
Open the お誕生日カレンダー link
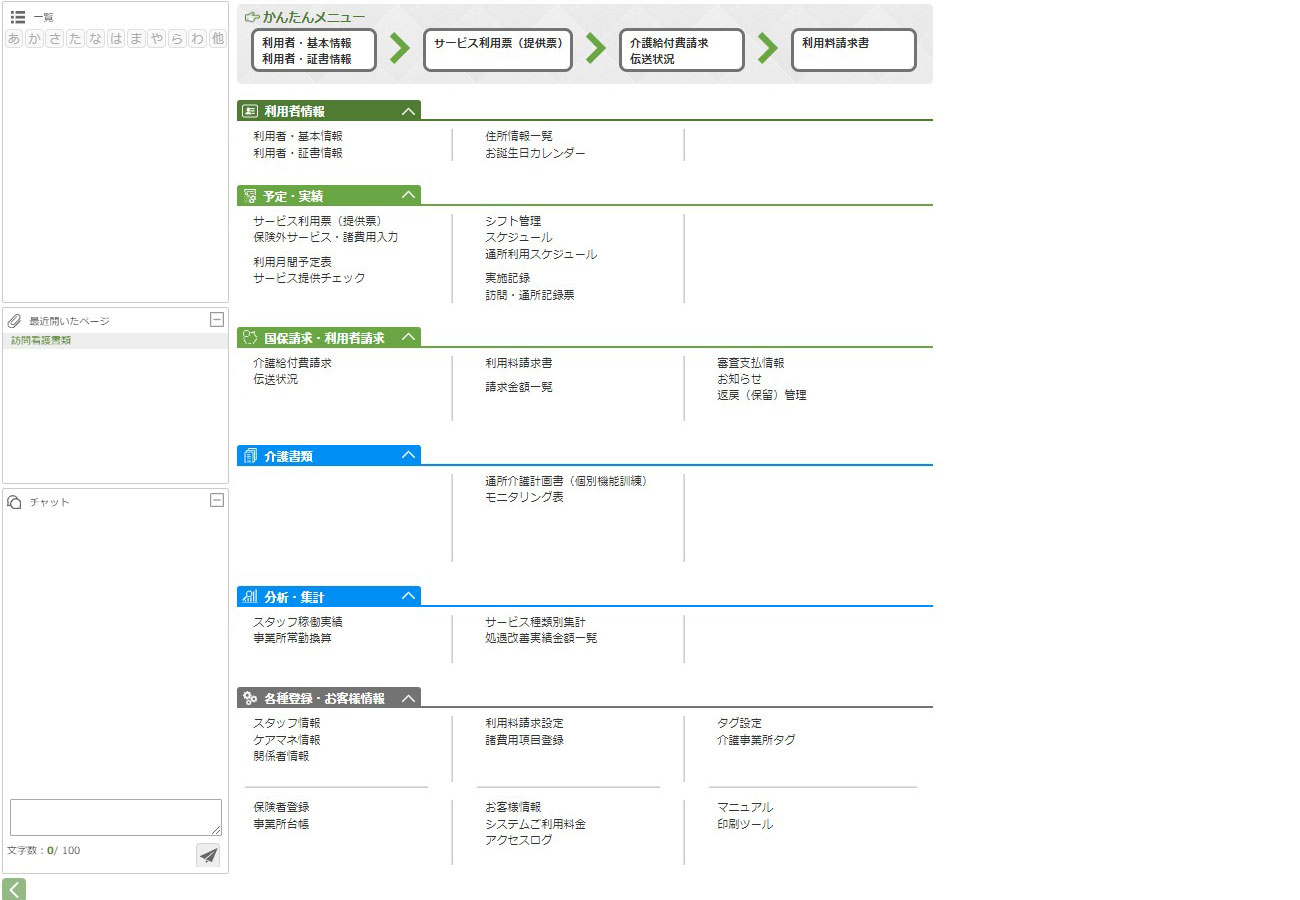(x=535, y=153)
